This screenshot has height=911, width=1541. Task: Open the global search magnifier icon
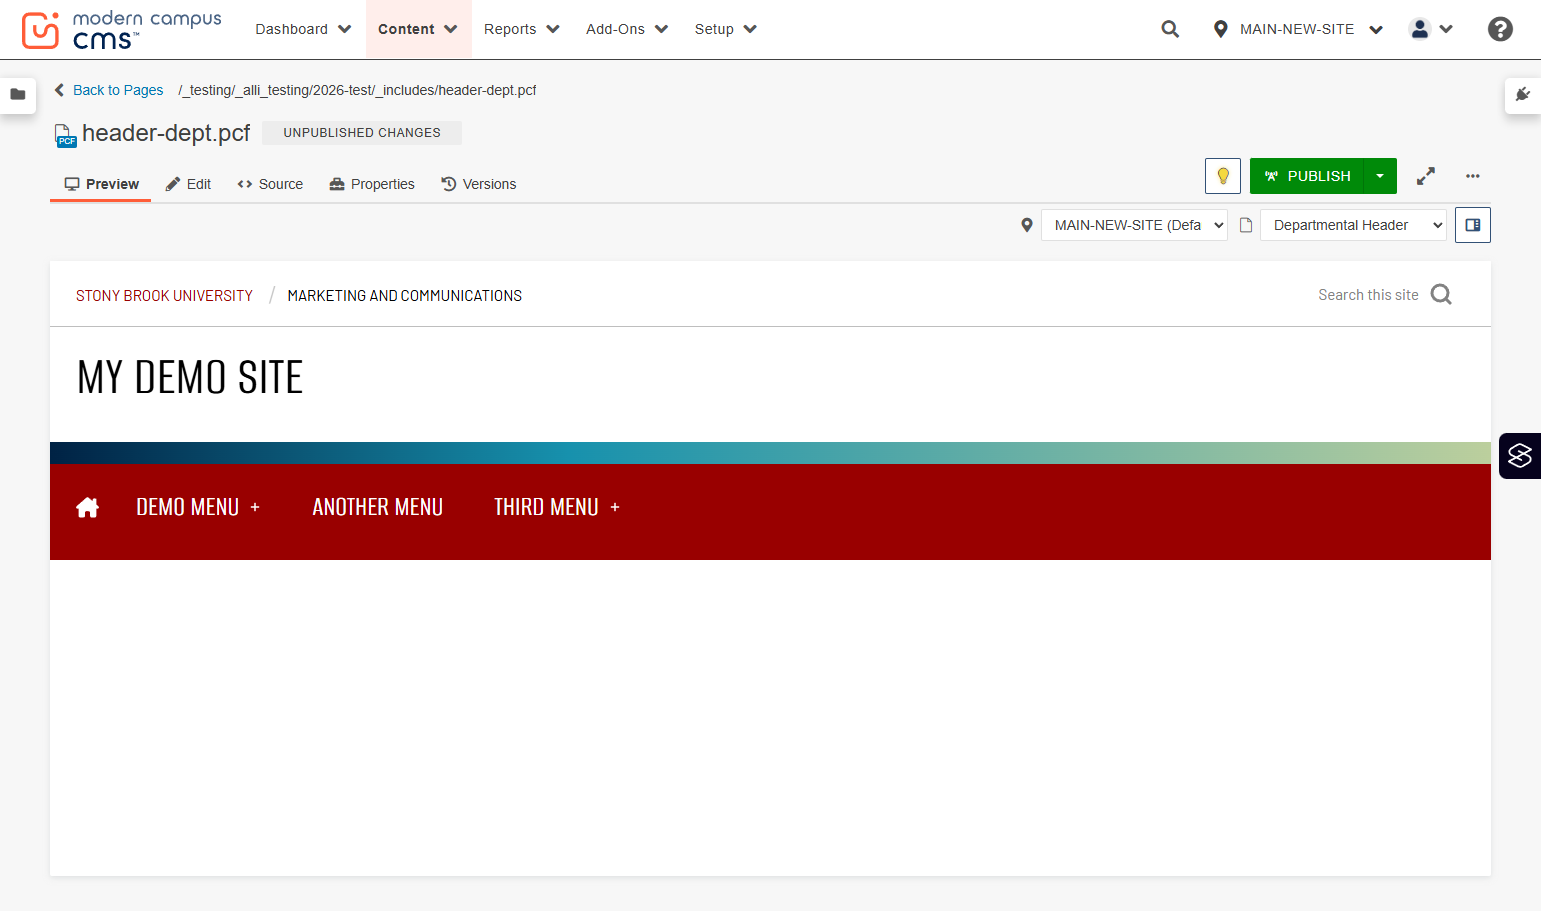click(x=1170, y=29)
